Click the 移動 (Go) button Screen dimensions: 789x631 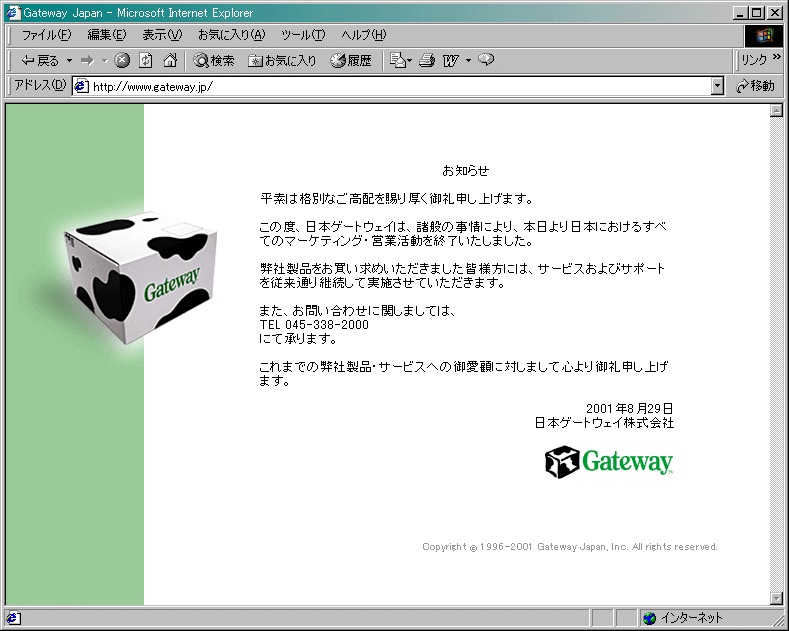(755, 86)
